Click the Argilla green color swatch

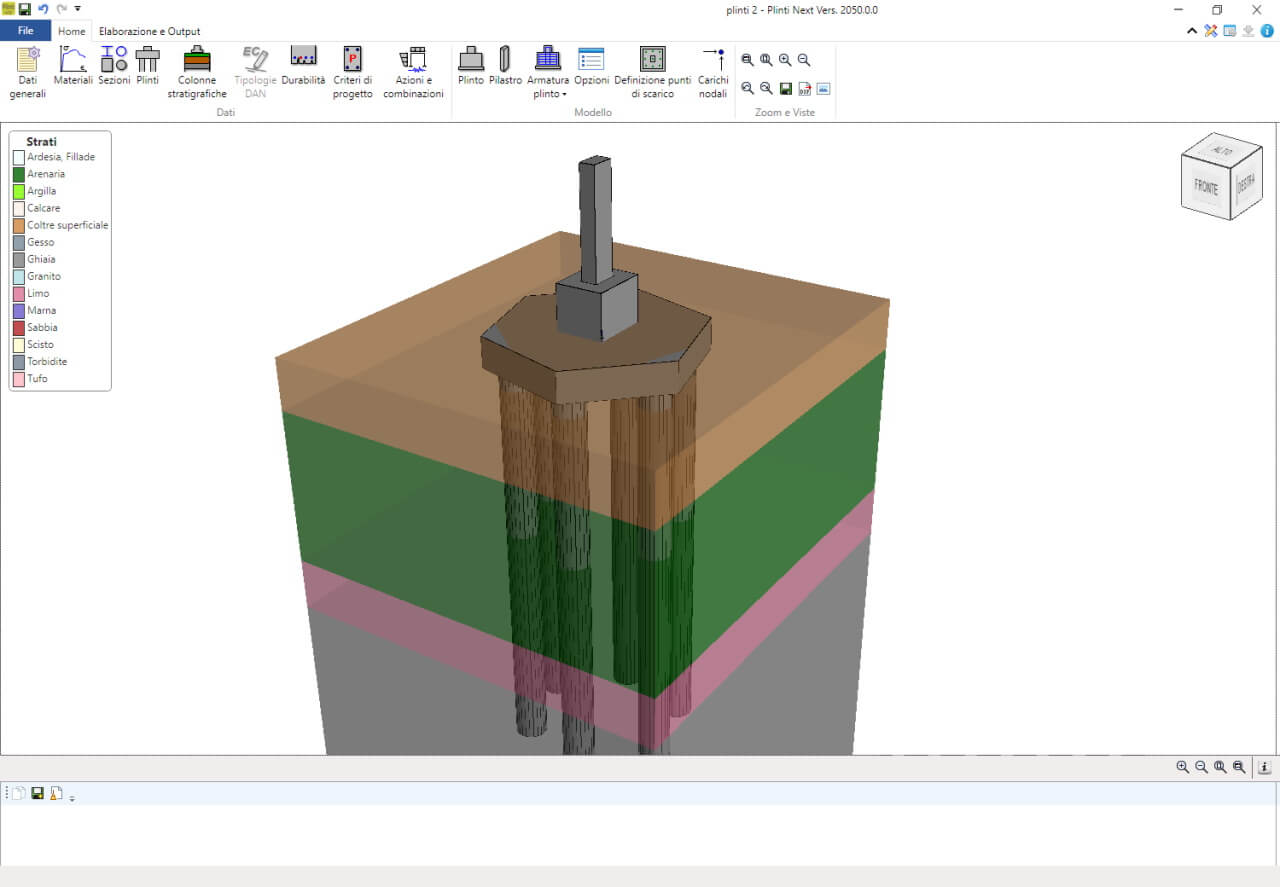pos(19,192)
